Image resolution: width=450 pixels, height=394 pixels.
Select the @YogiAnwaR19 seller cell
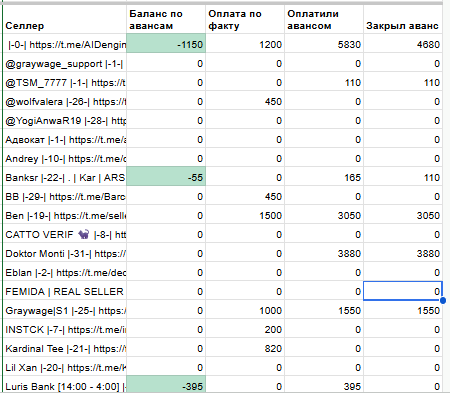tap(65, 119)
